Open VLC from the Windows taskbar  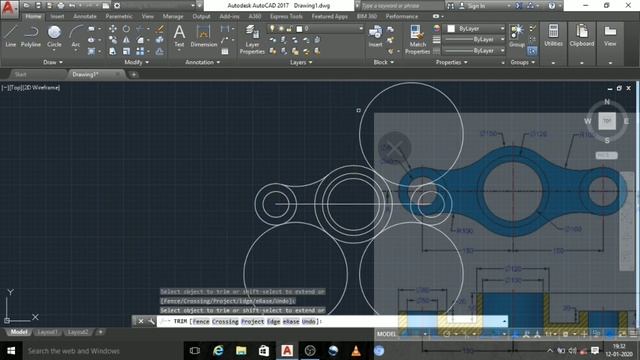[x=356, y=351]
